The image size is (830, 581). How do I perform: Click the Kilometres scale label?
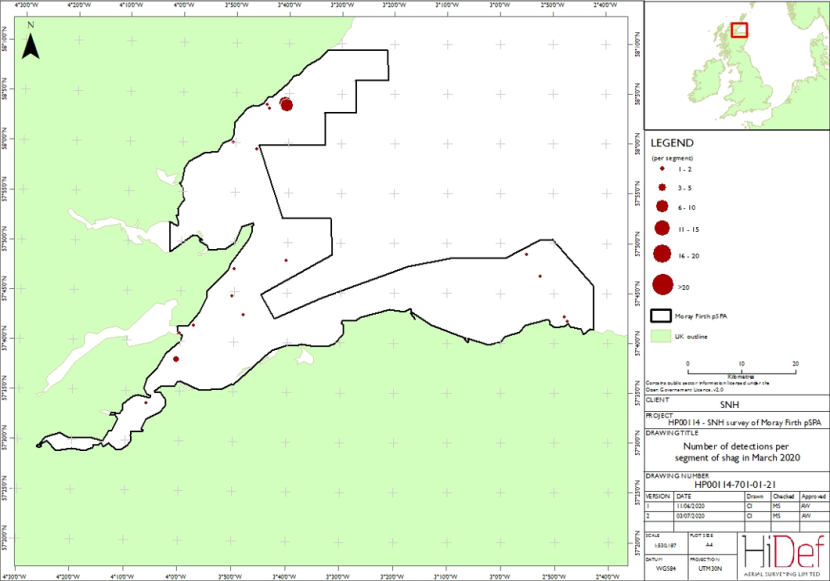741,377
